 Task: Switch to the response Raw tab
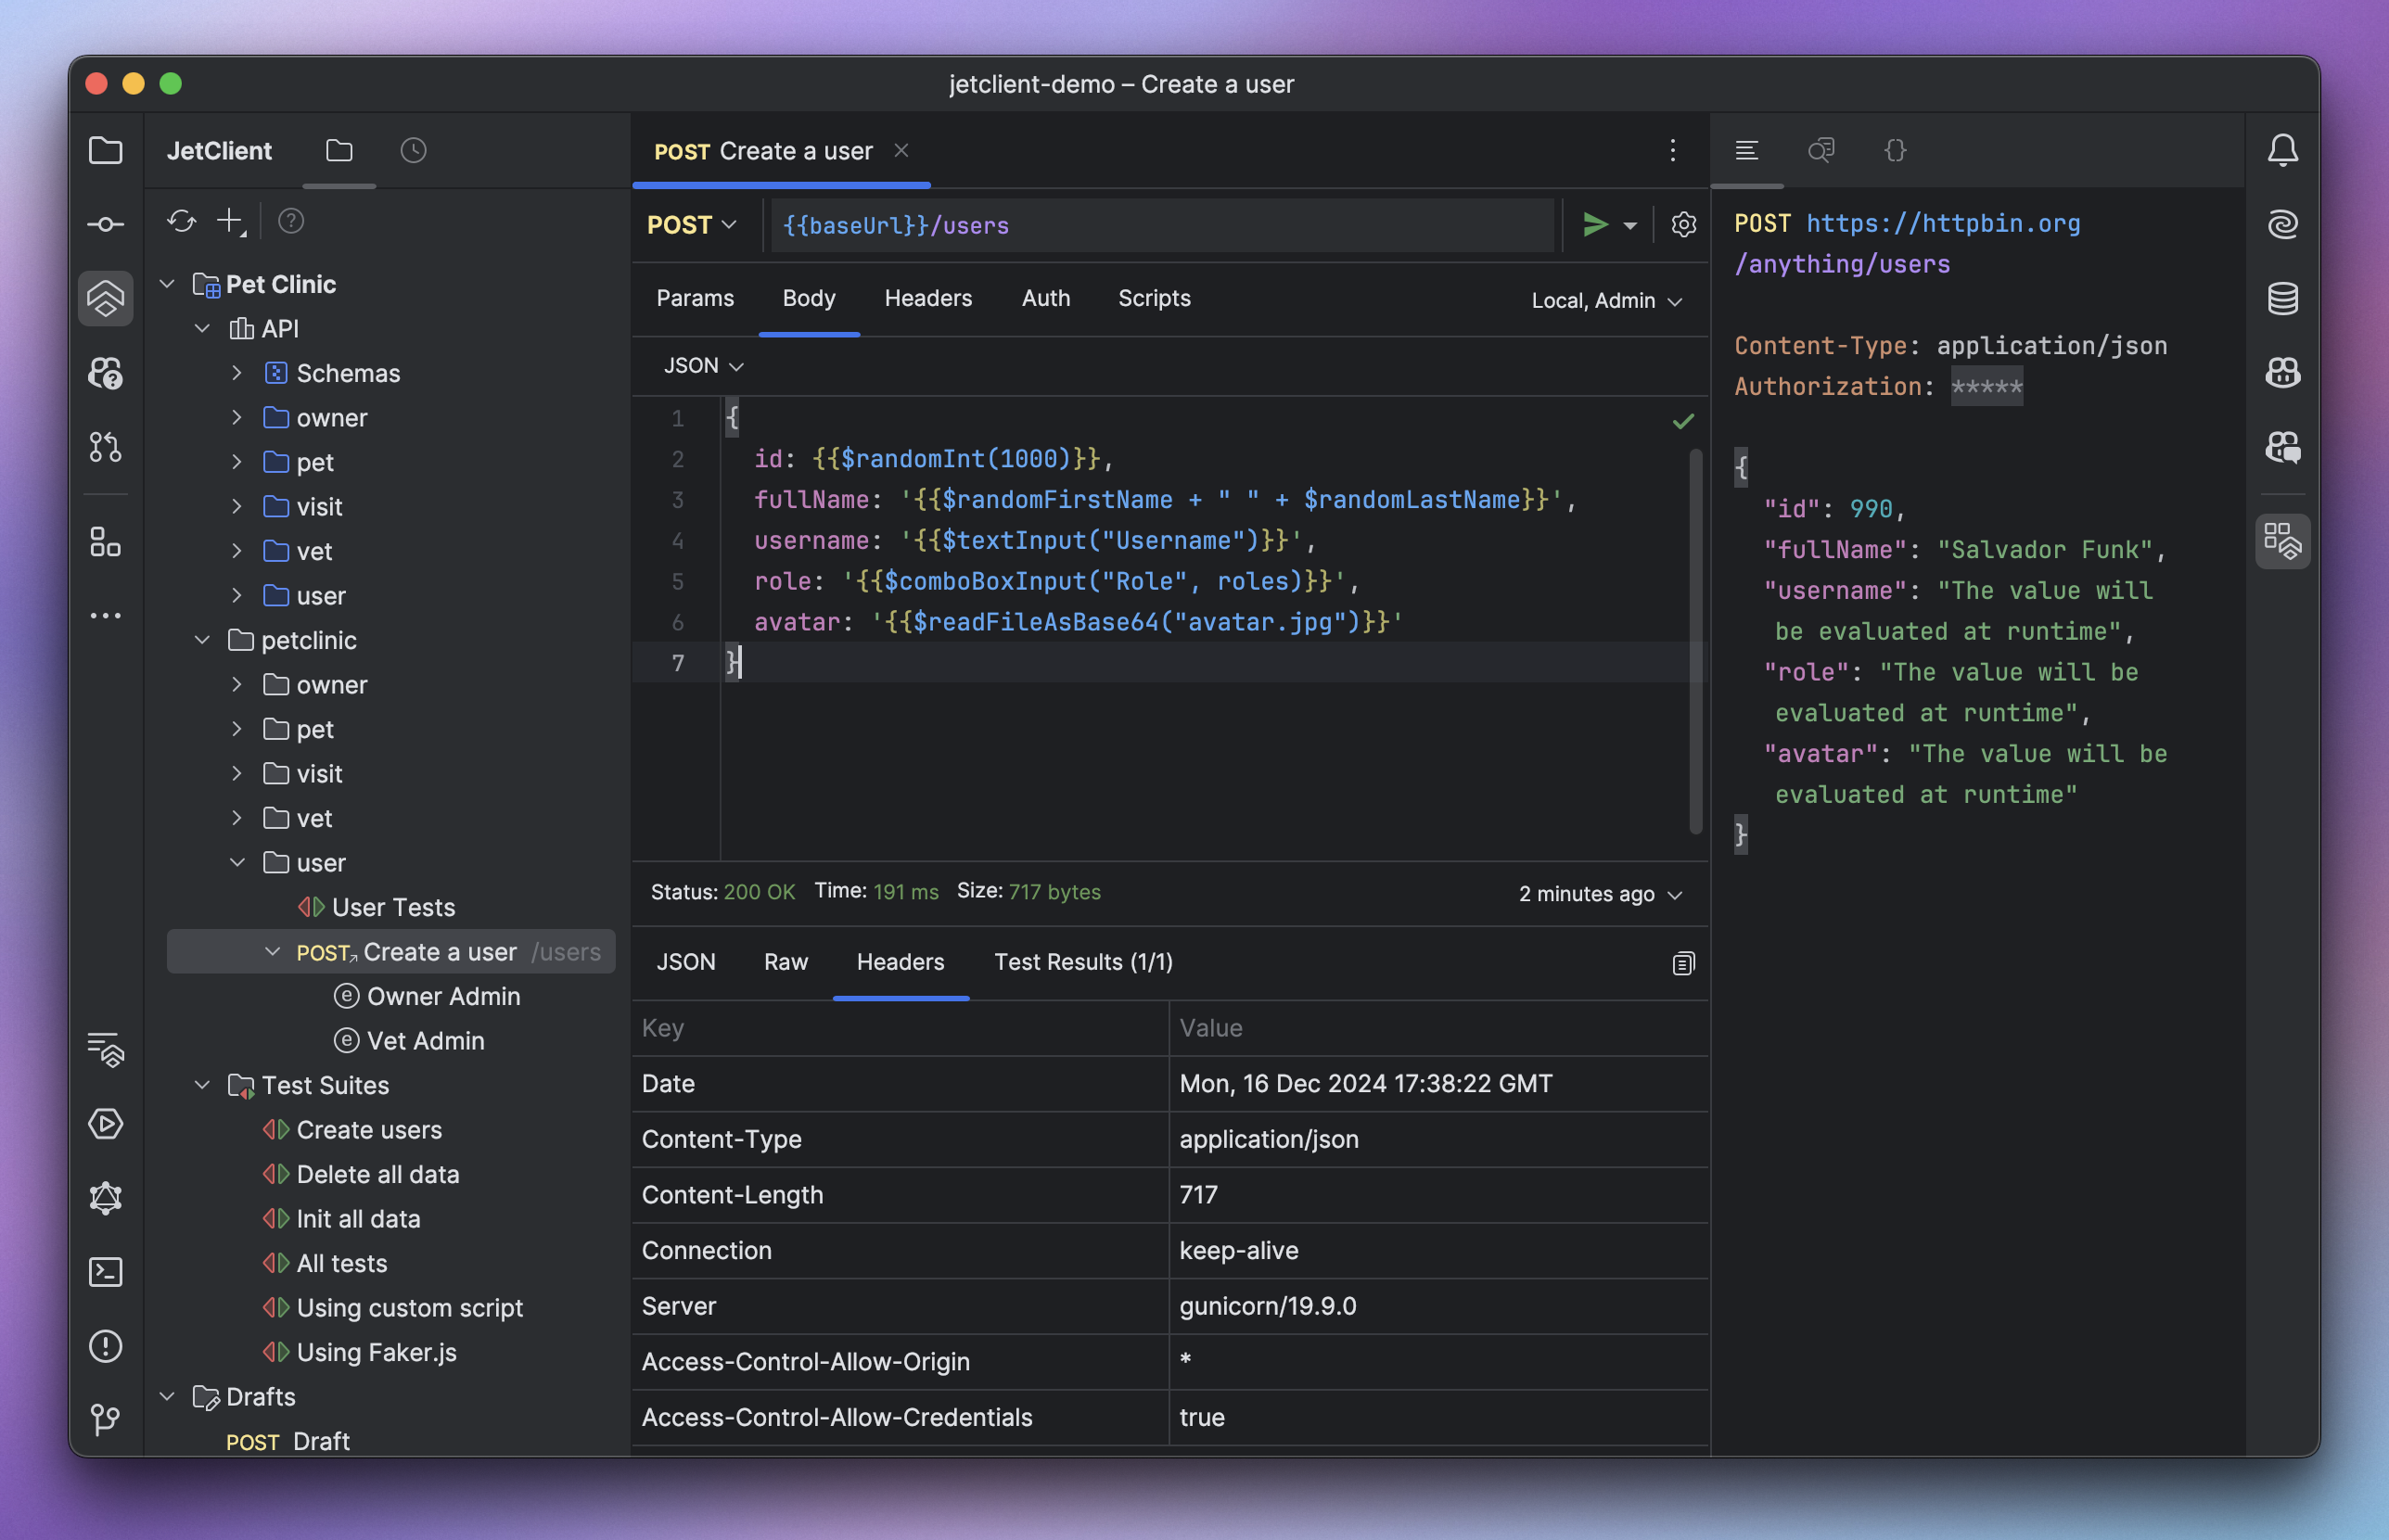pyautogui.click(x=786, y=962)
